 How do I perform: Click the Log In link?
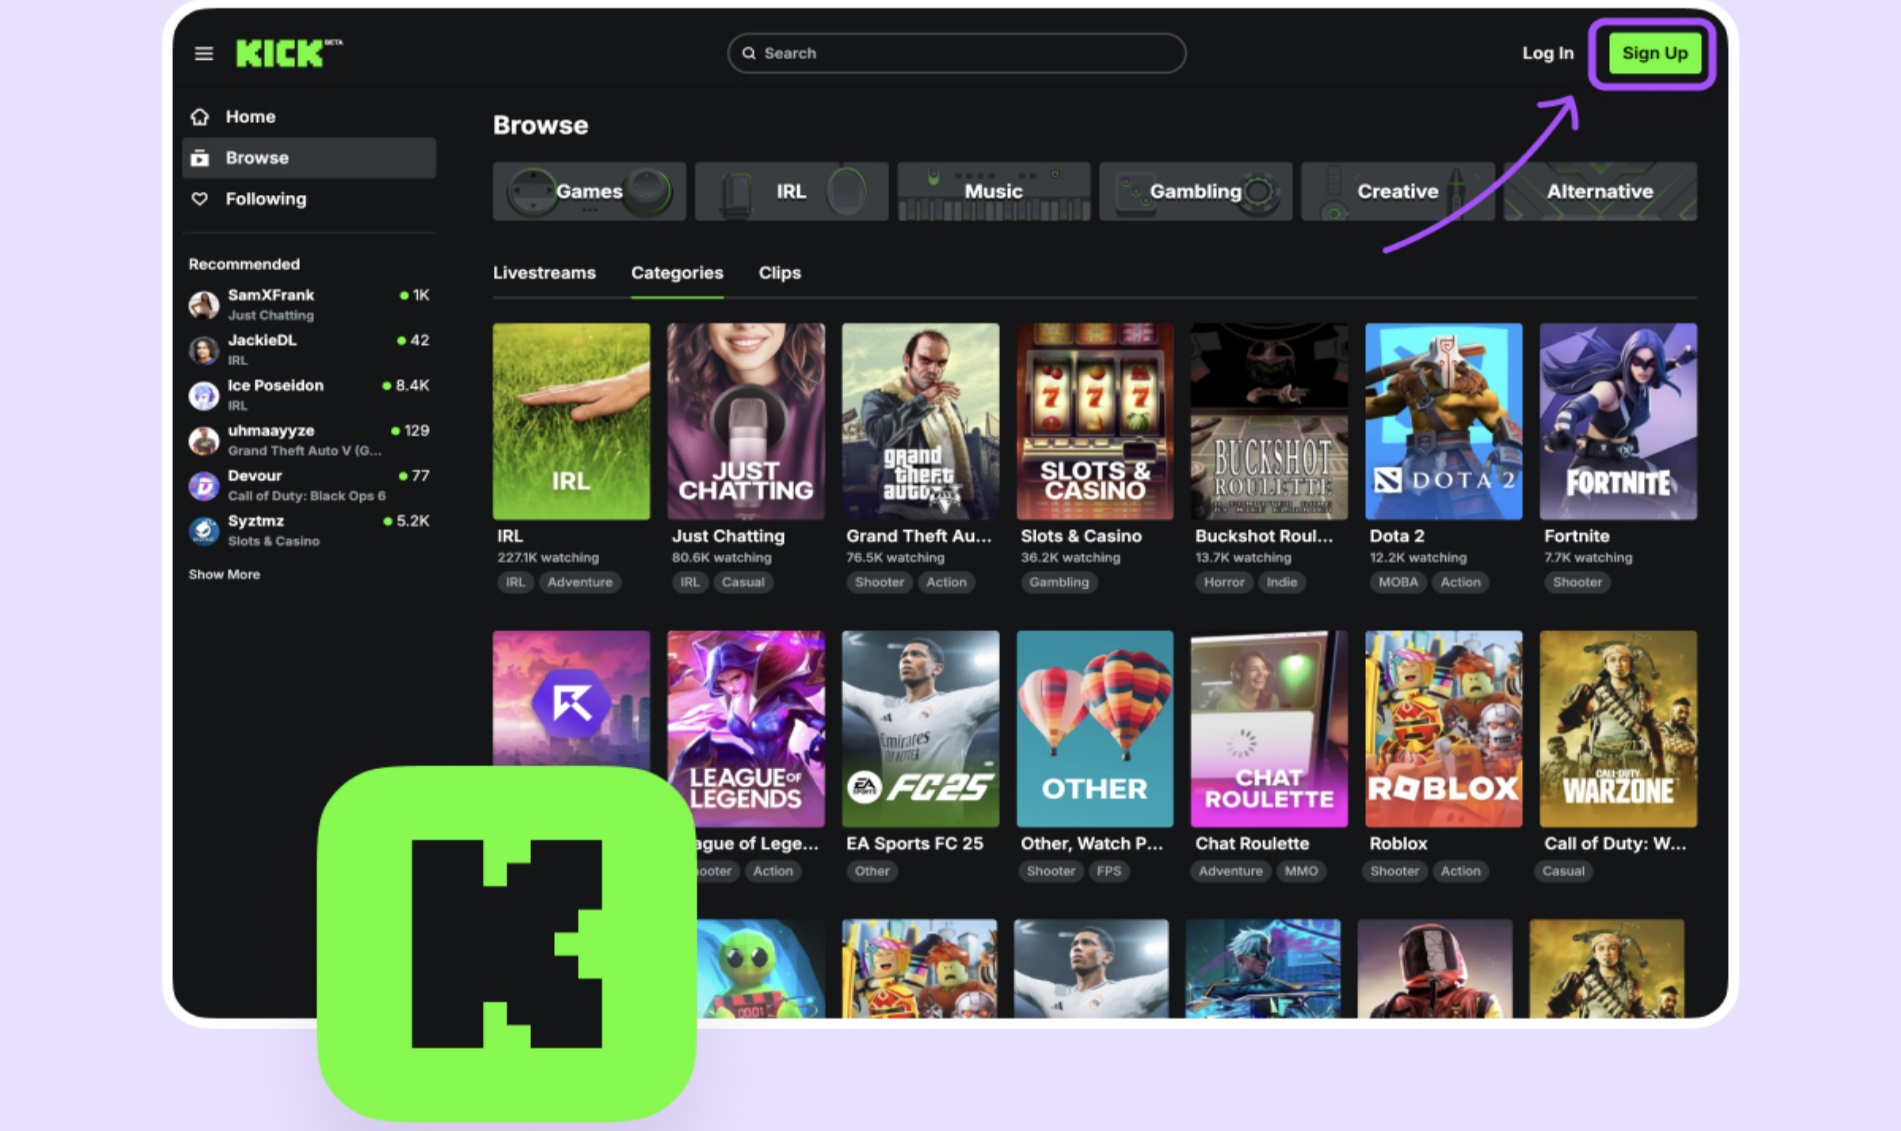1547,53
